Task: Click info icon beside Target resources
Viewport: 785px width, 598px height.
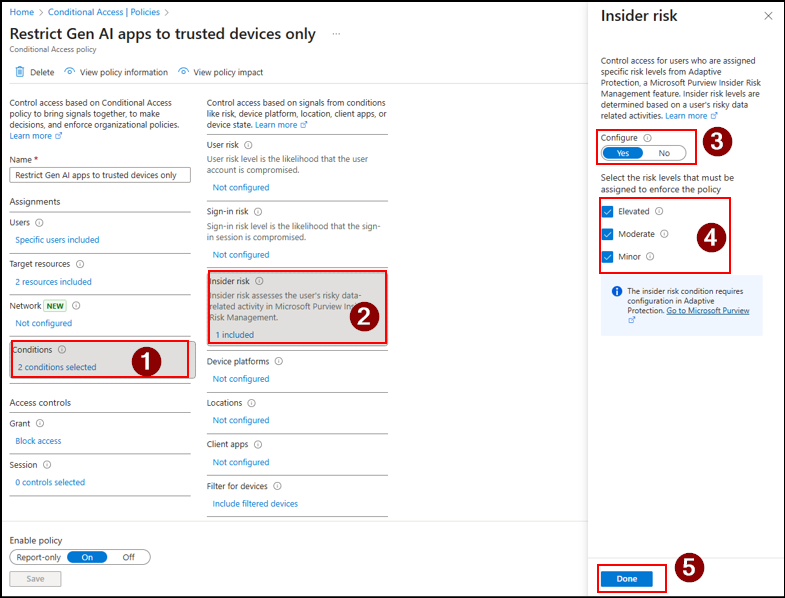Action: pyautogui.click(x=79, y=264)
